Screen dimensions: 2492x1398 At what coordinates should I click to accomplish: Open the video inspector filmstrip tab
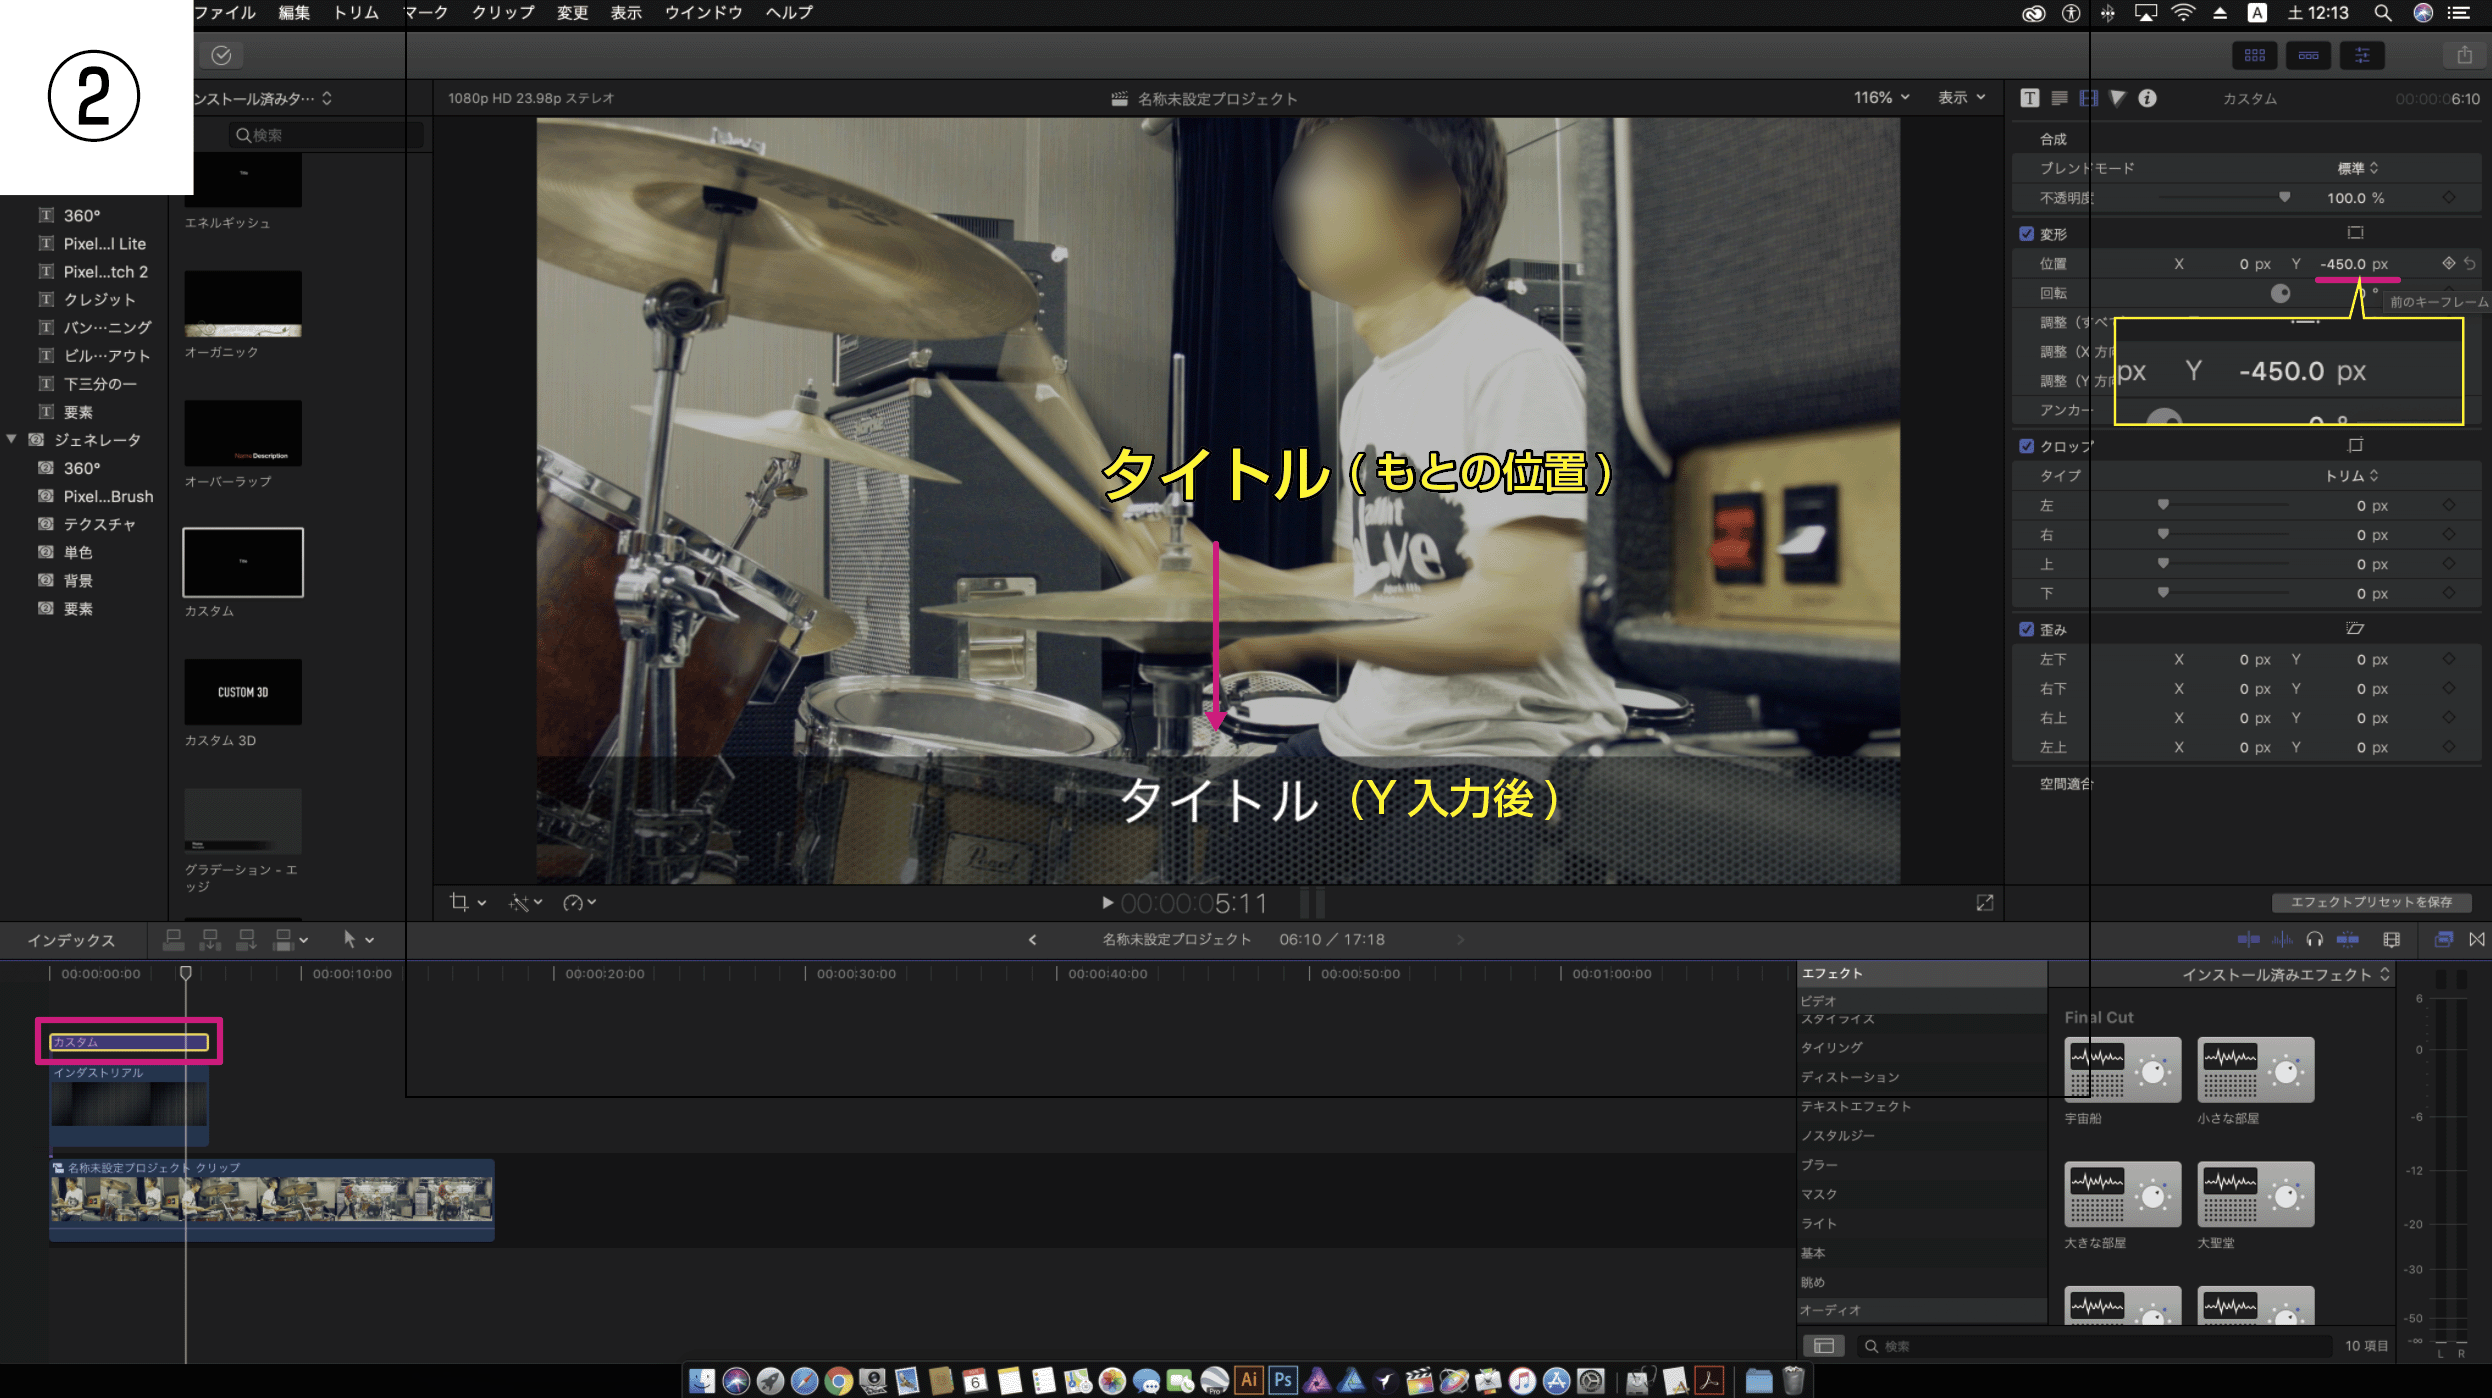point(2088,98)
